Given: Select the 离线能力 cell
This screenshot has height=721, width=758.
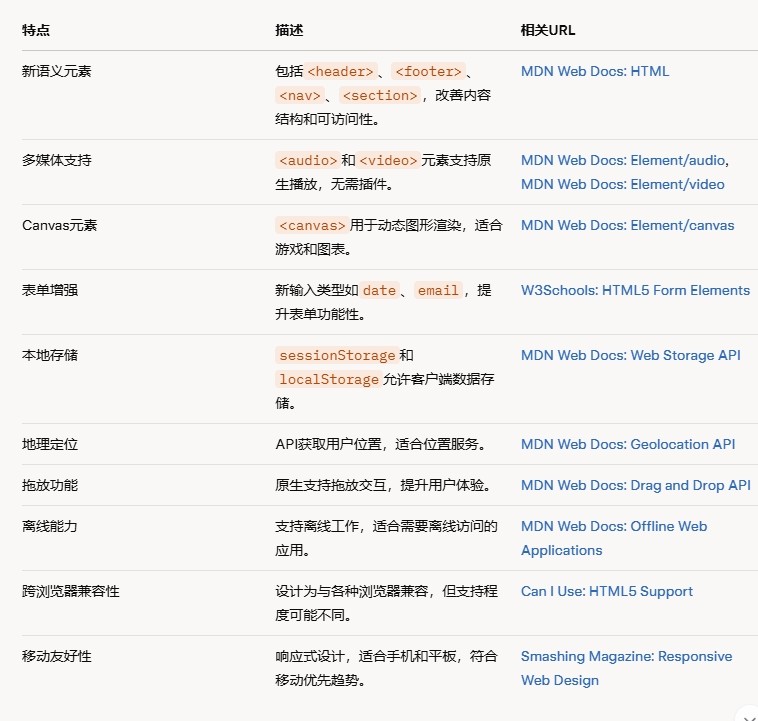Looking at the screenshot, I should (x=50, y=526).
